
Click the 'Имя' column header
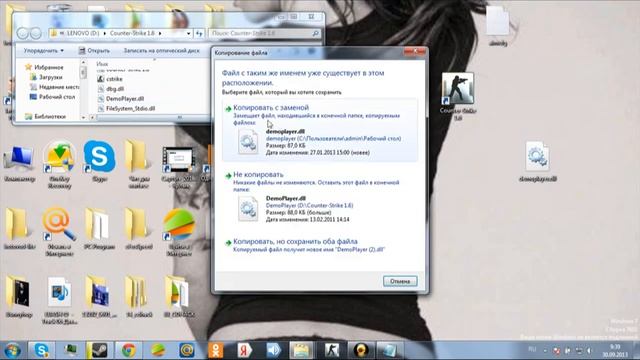coord(102,64)
